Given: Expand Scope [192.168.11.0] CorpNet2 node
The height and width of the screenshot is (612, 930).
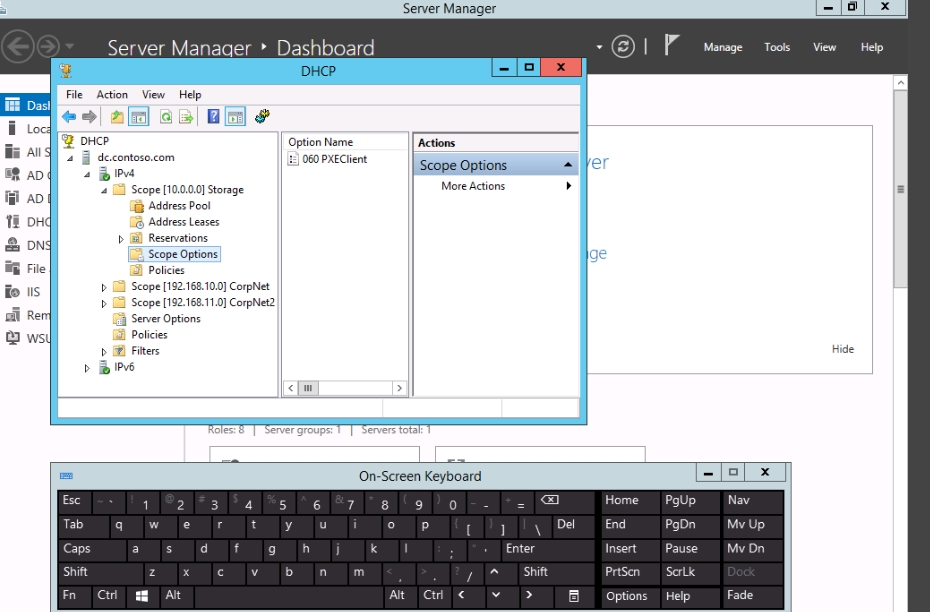Looking at the screenshot, I should (104, 303).
